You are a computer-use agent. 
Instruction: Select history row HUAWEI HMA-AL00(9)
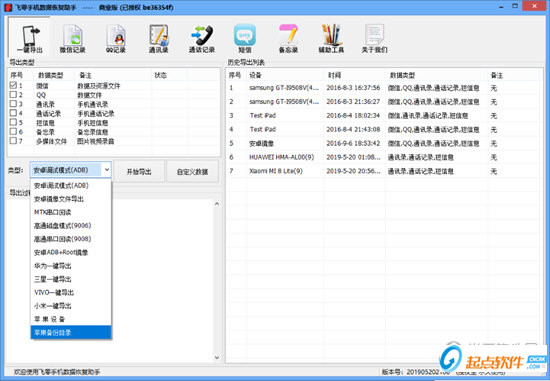382,157
